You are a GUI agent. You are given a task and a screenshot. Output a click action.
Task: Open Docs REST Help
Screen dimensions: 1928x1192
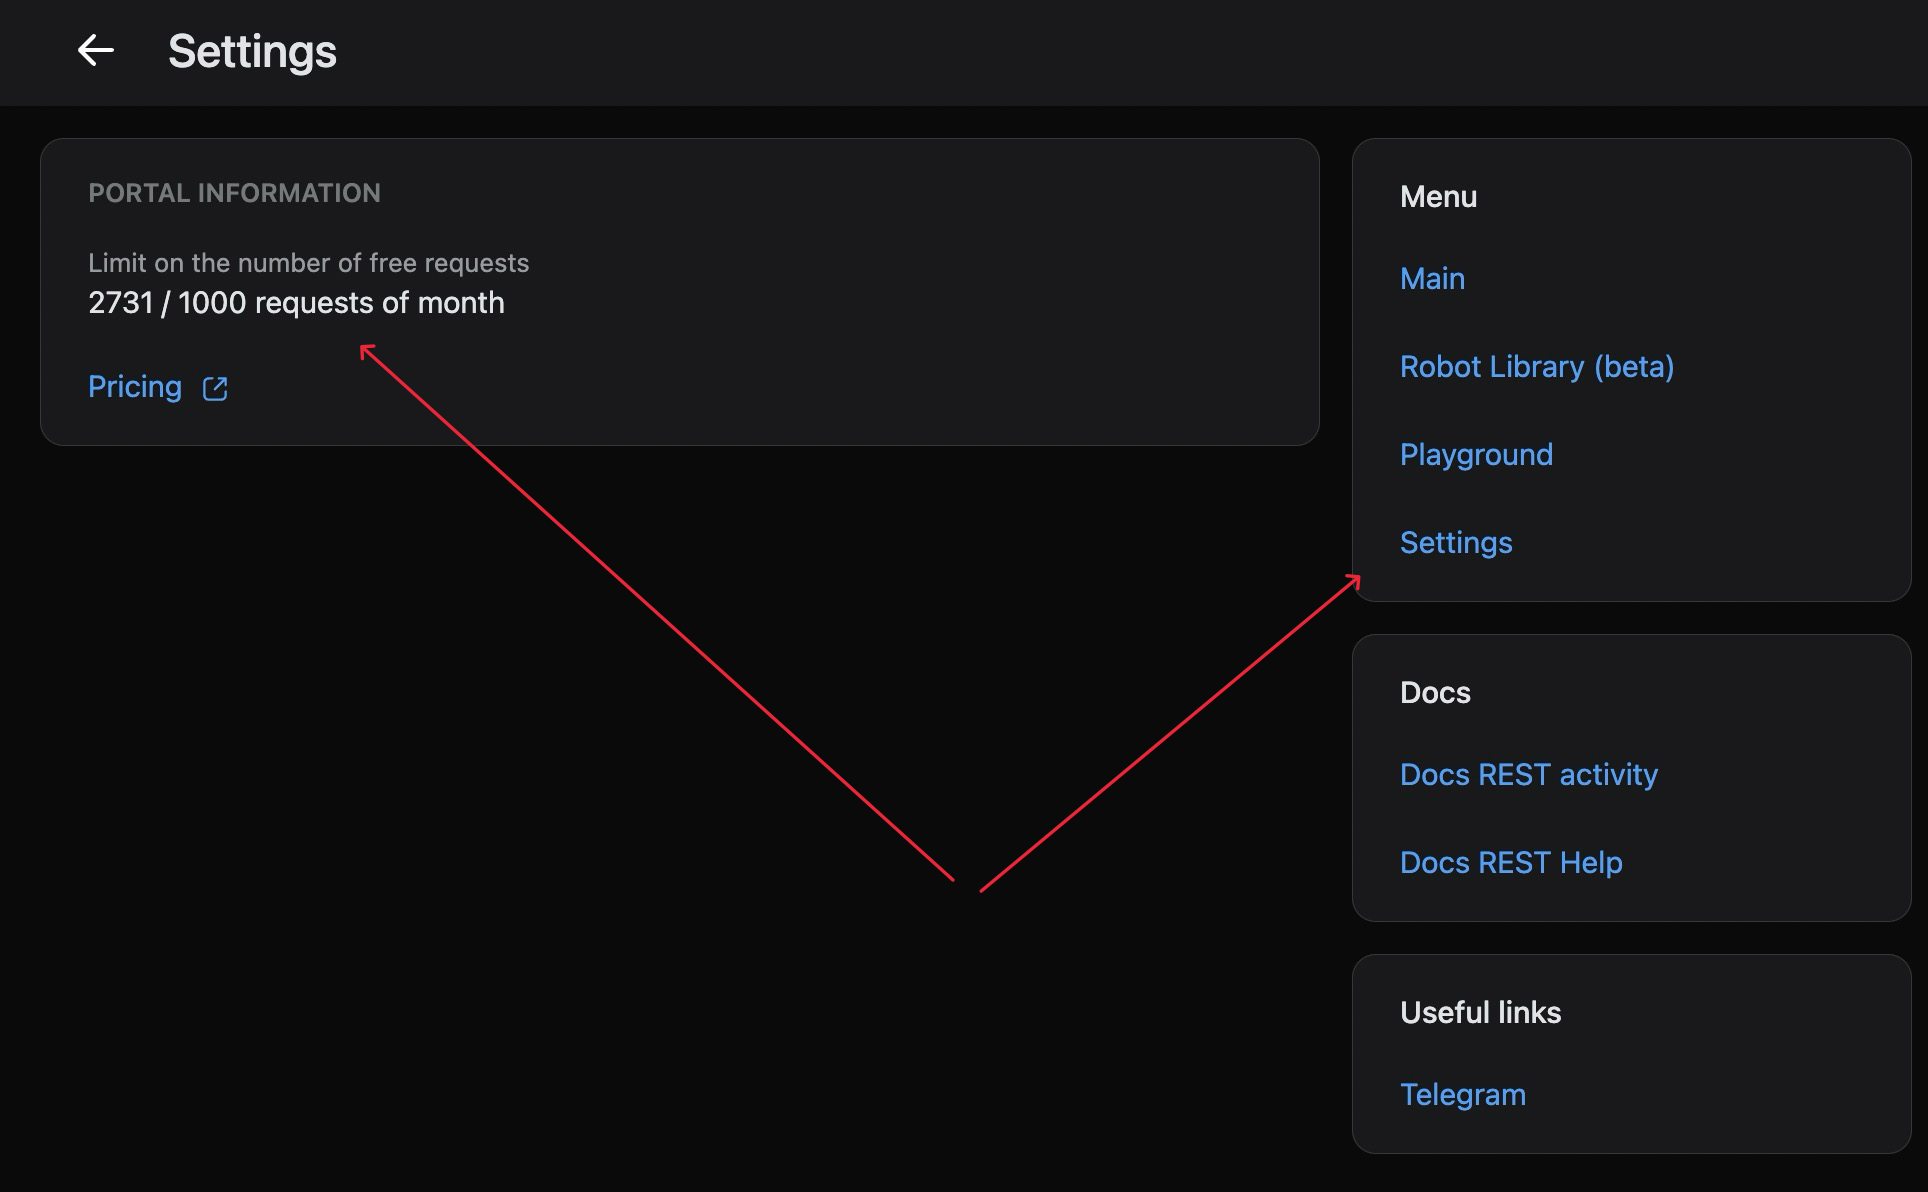pos(1511,862)
